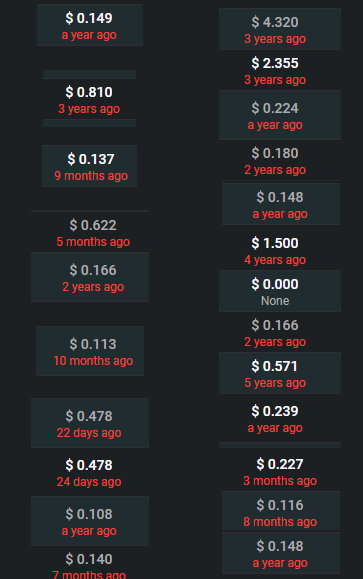The height and width of the screenshot is (579, 363).
Task: Select the $ 0.108 a year ago cell
Action: pos(90,521)
